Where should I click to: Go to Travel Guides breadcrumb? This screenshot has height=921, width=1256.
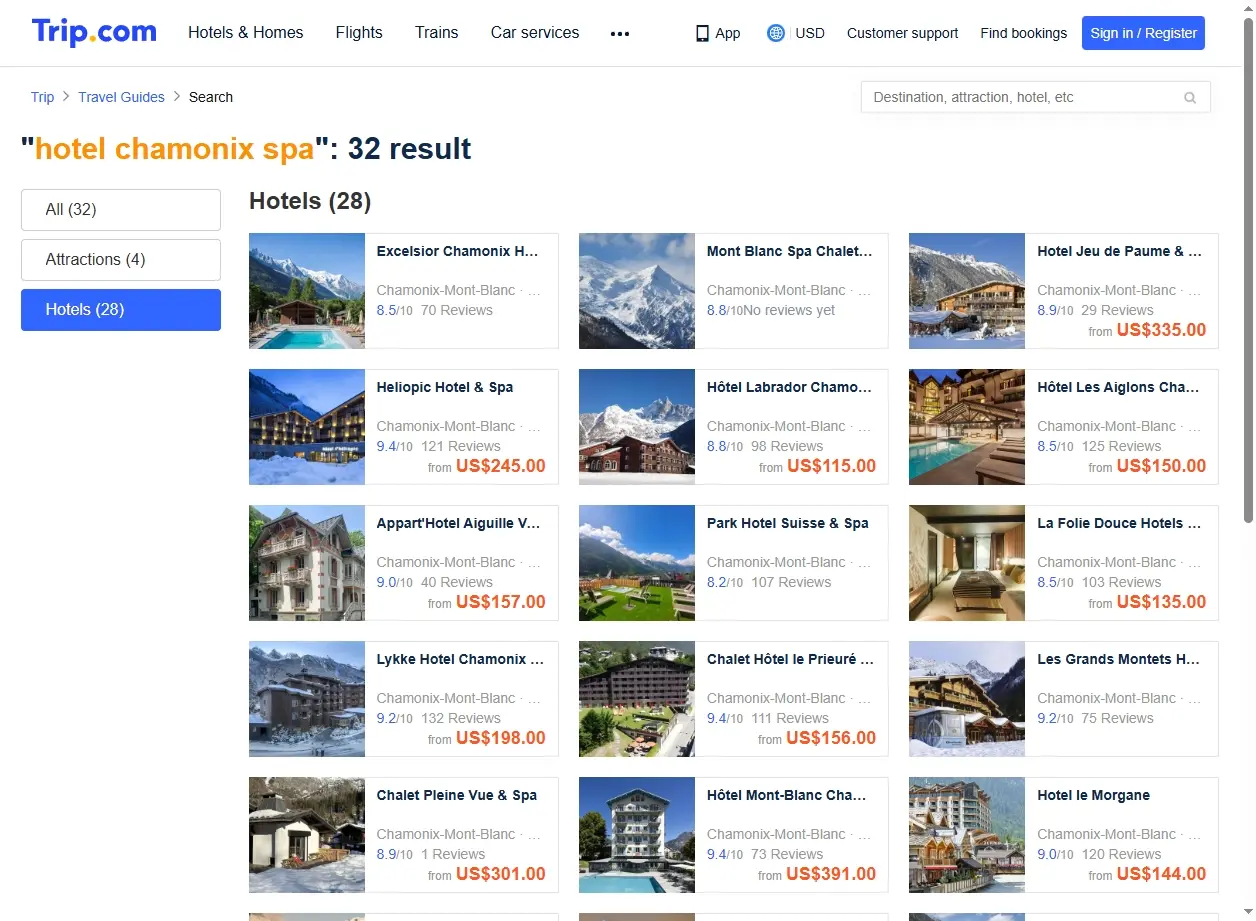pos(121,97)
